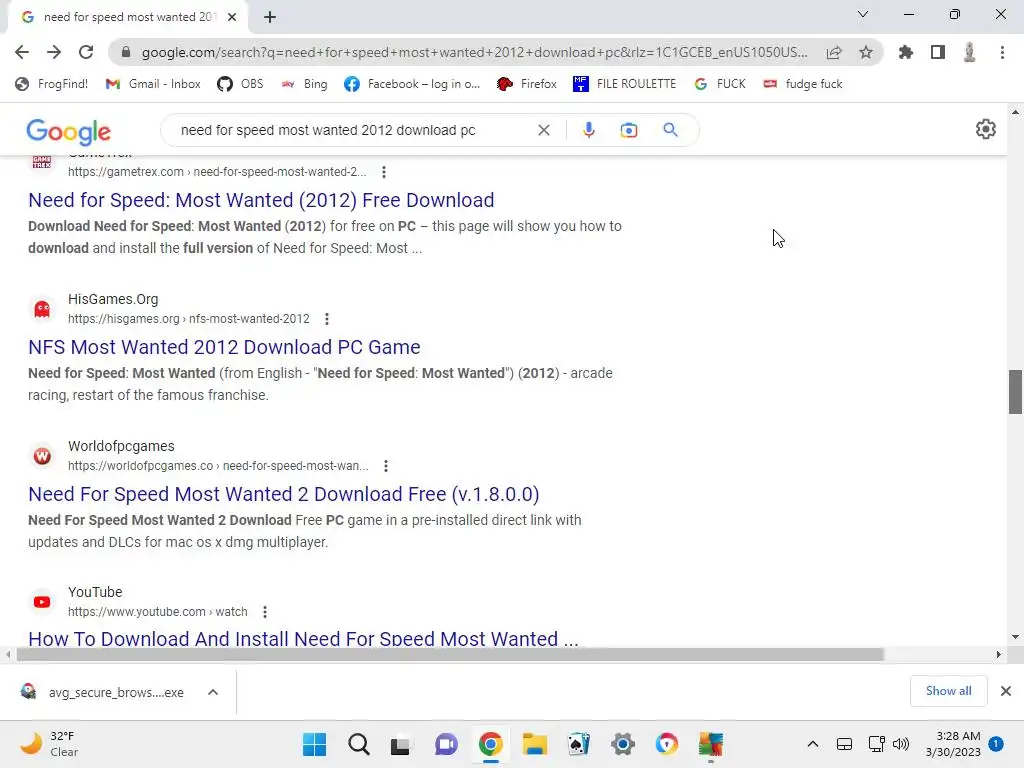Open a new browser tab
Screen dimensions: 1024x768
pyautogui.click(x=270, y=17)
